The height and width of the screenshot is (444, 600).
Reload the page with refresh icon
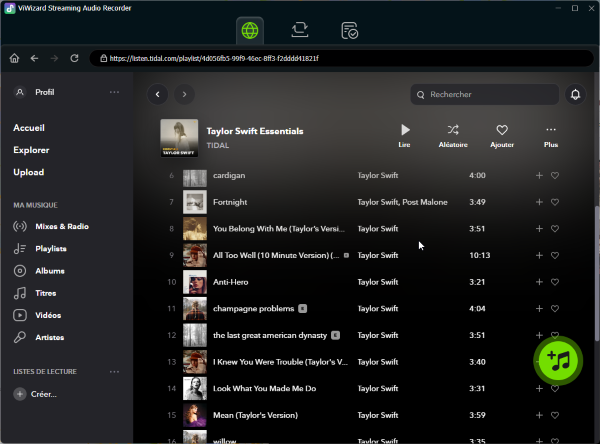74,58
